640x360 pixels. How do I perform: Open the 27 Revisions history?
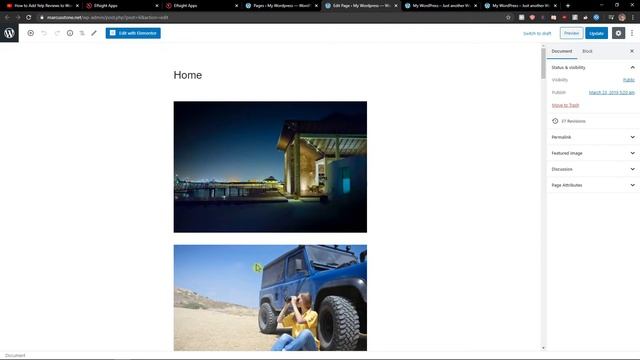pyautogui.click(x=593, y=121)
